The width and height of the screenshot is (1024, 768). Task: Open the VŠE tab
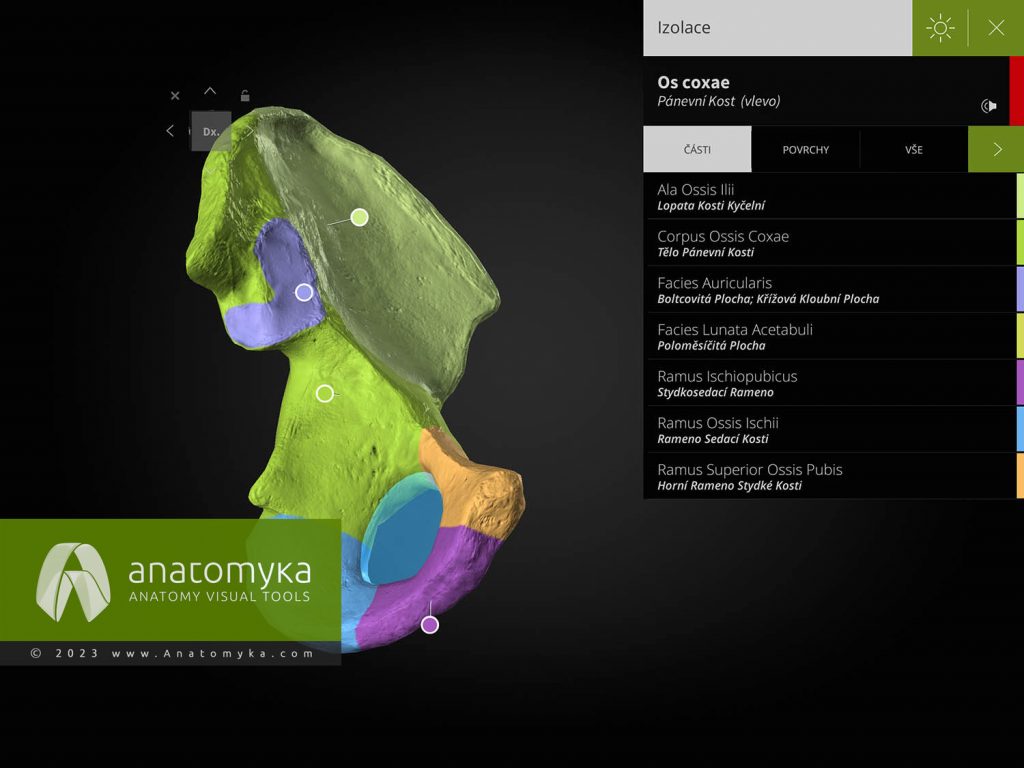(x=912, y=148)
